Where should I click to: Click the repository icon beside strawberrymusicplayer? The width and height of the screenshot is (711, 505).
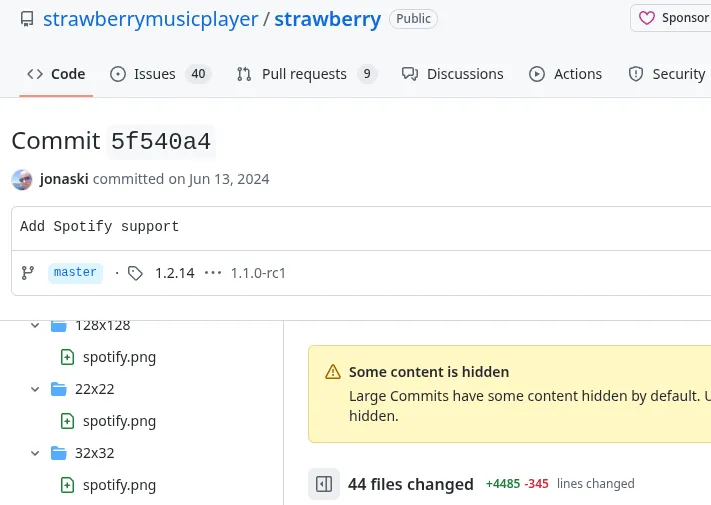coord(27,19)
